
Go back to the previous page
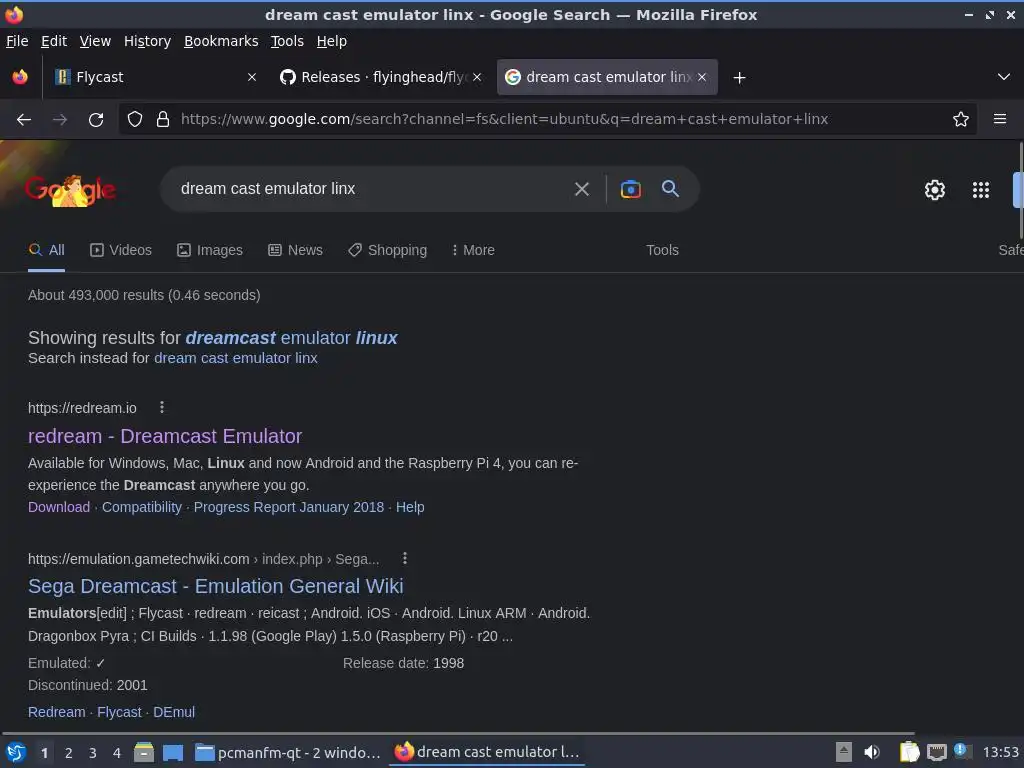(x=24, y=120)
